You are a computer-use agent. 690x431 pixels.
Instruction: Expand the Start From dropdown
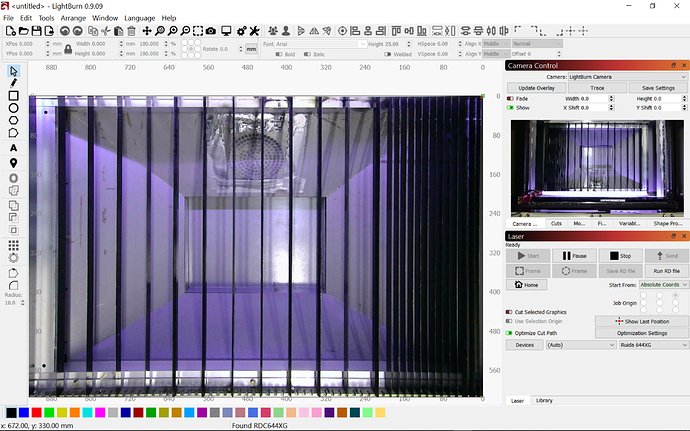[661, 285]
